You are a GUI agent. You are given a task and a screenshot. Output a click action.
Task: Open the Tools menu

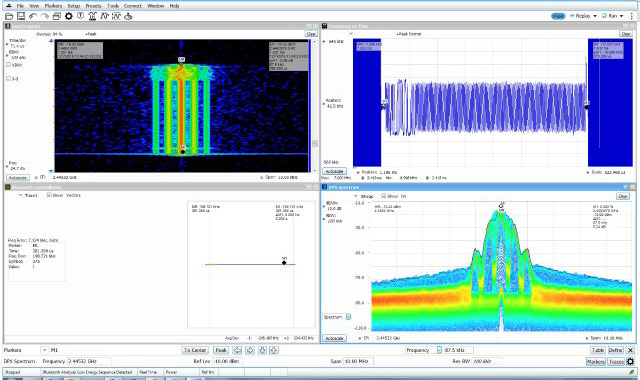[x=113, y=6]
